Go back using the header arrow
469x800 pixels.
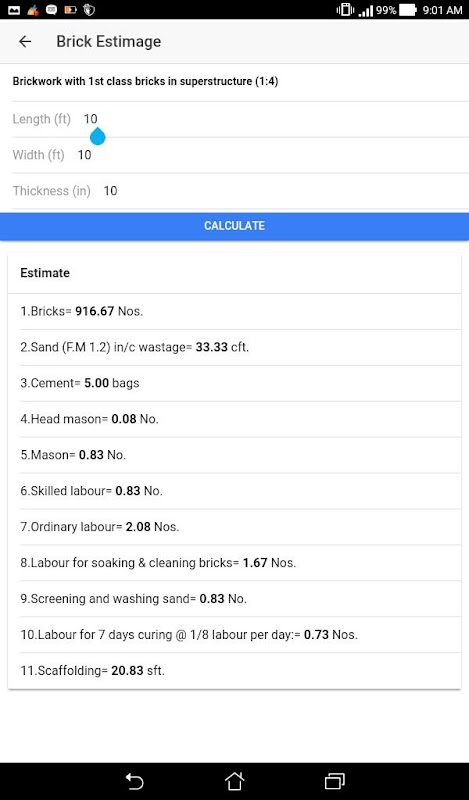(25, 41)
